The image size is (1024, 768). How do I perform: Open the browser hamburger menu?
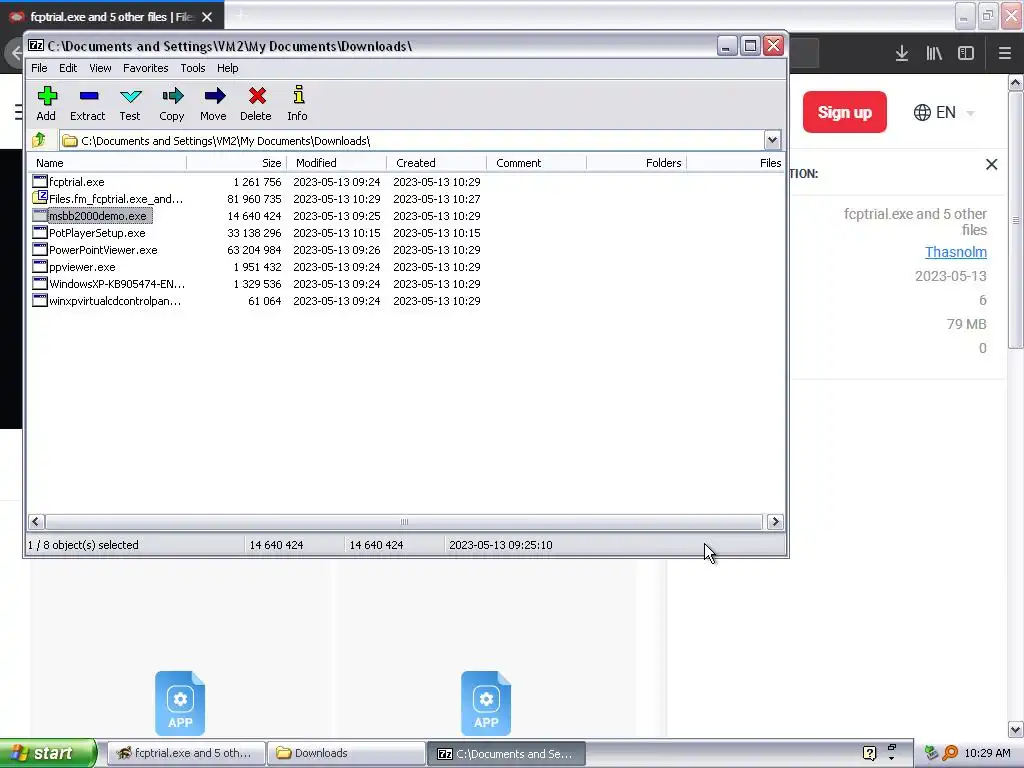click(x=1004, y=54)
